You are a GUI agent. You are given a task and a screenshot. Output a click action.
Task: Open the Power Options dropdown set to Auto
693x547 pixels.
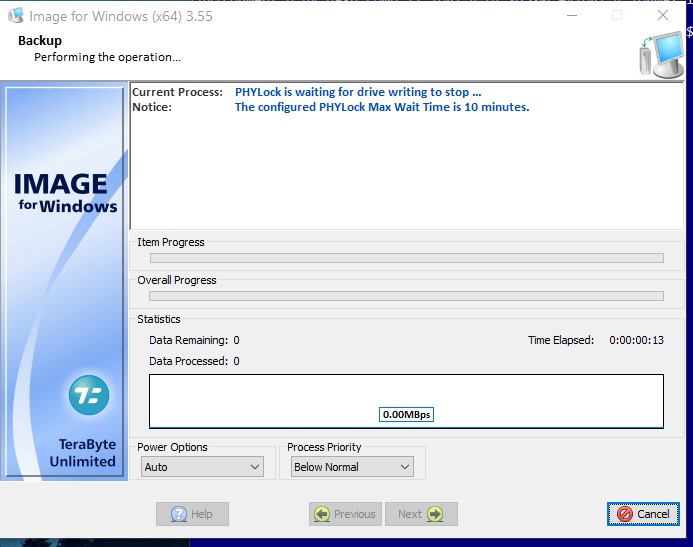(202, 467)
